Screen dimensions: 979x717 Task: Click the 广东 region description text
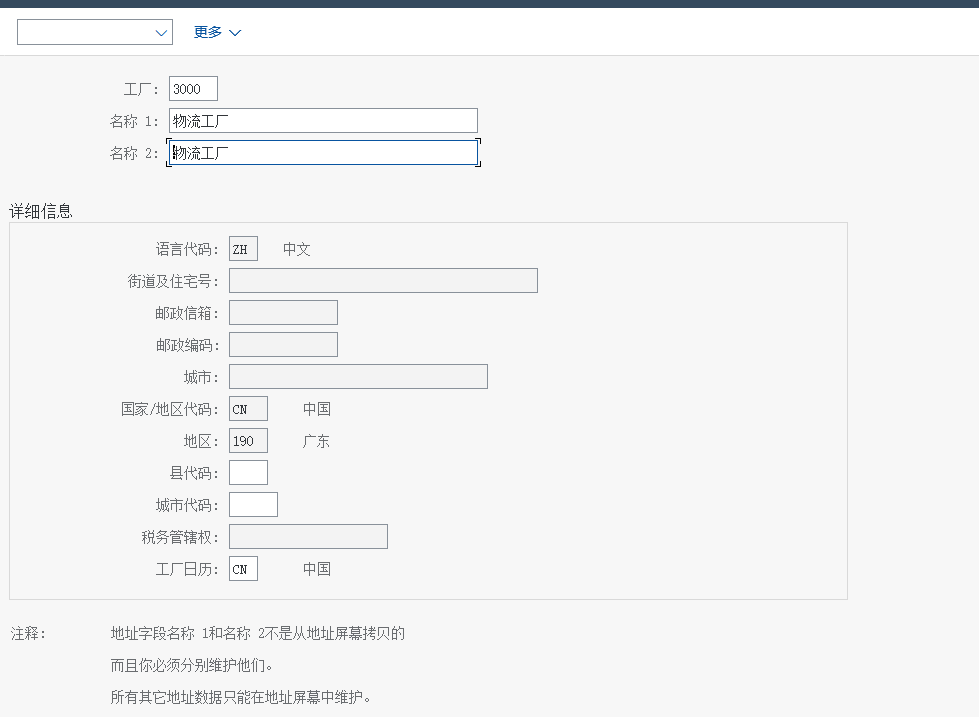pos(316,441)
